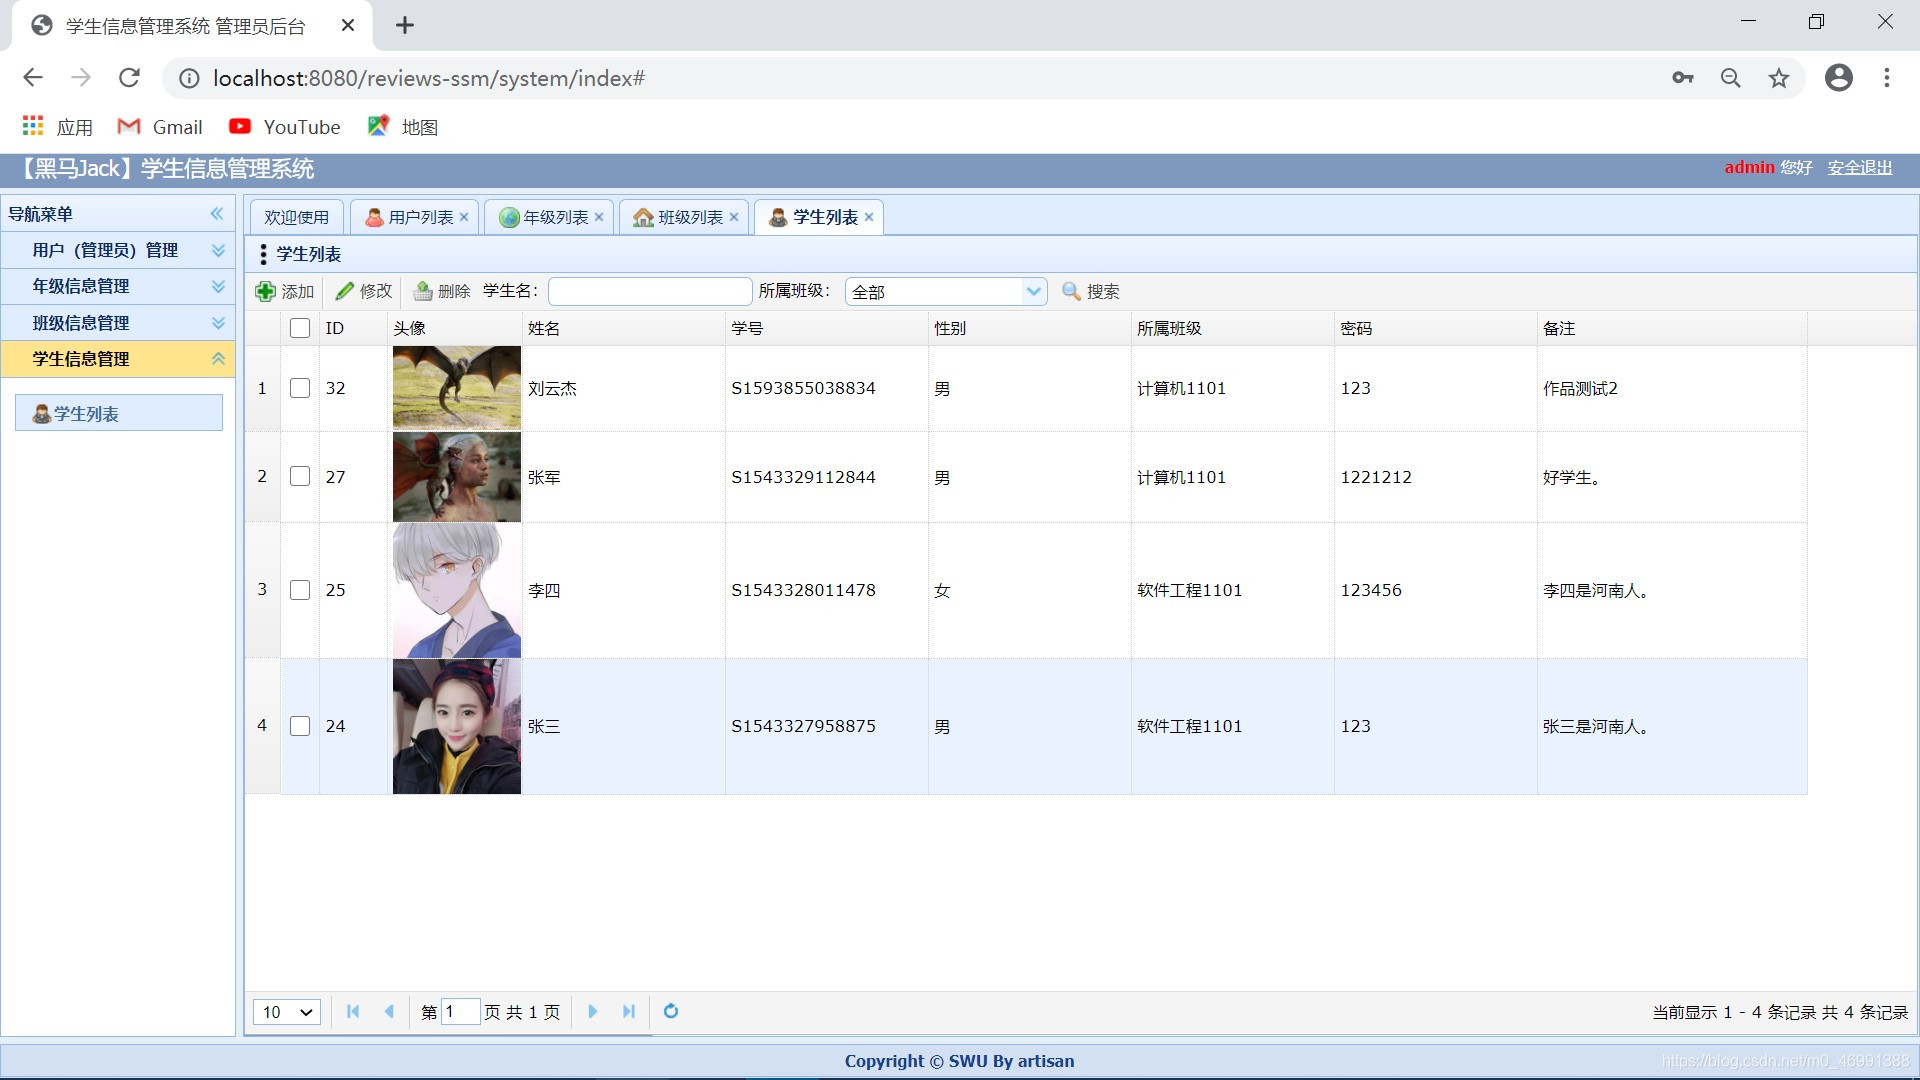Click the 删除 (delete) button
The width and height of the screenshot is (1920, 1080).
click(x=442, y=291)
